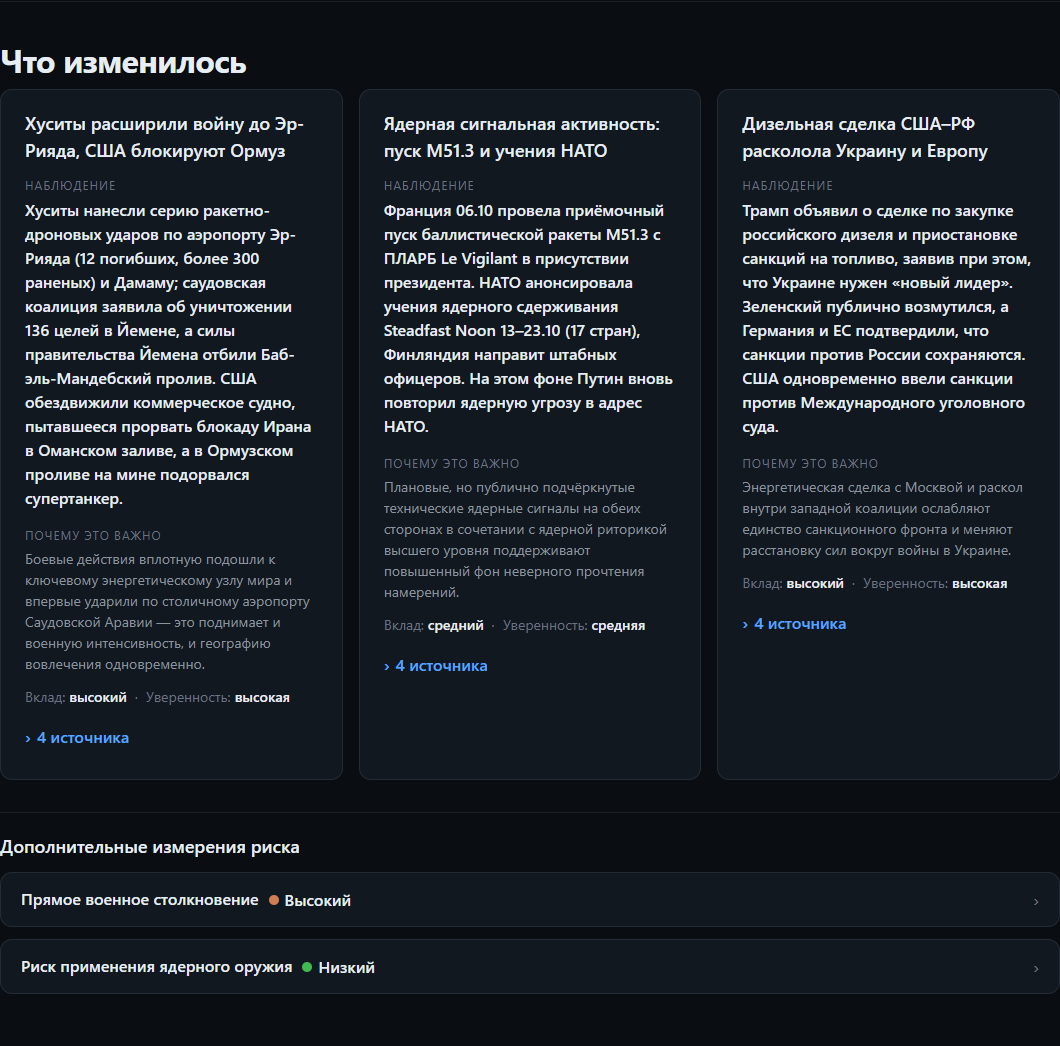
Task: Expand "4 источника" under the Houthi war card
Action: pos(77,738)
